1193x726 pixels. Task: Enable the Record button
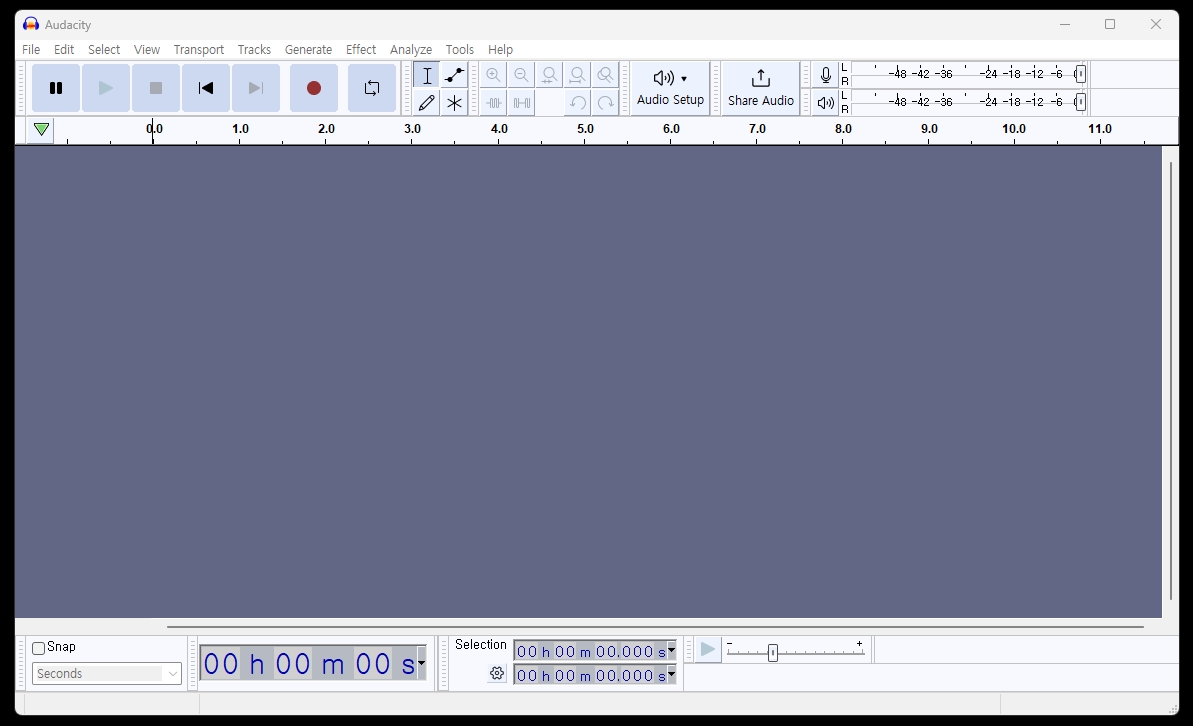tap(313, 88)
